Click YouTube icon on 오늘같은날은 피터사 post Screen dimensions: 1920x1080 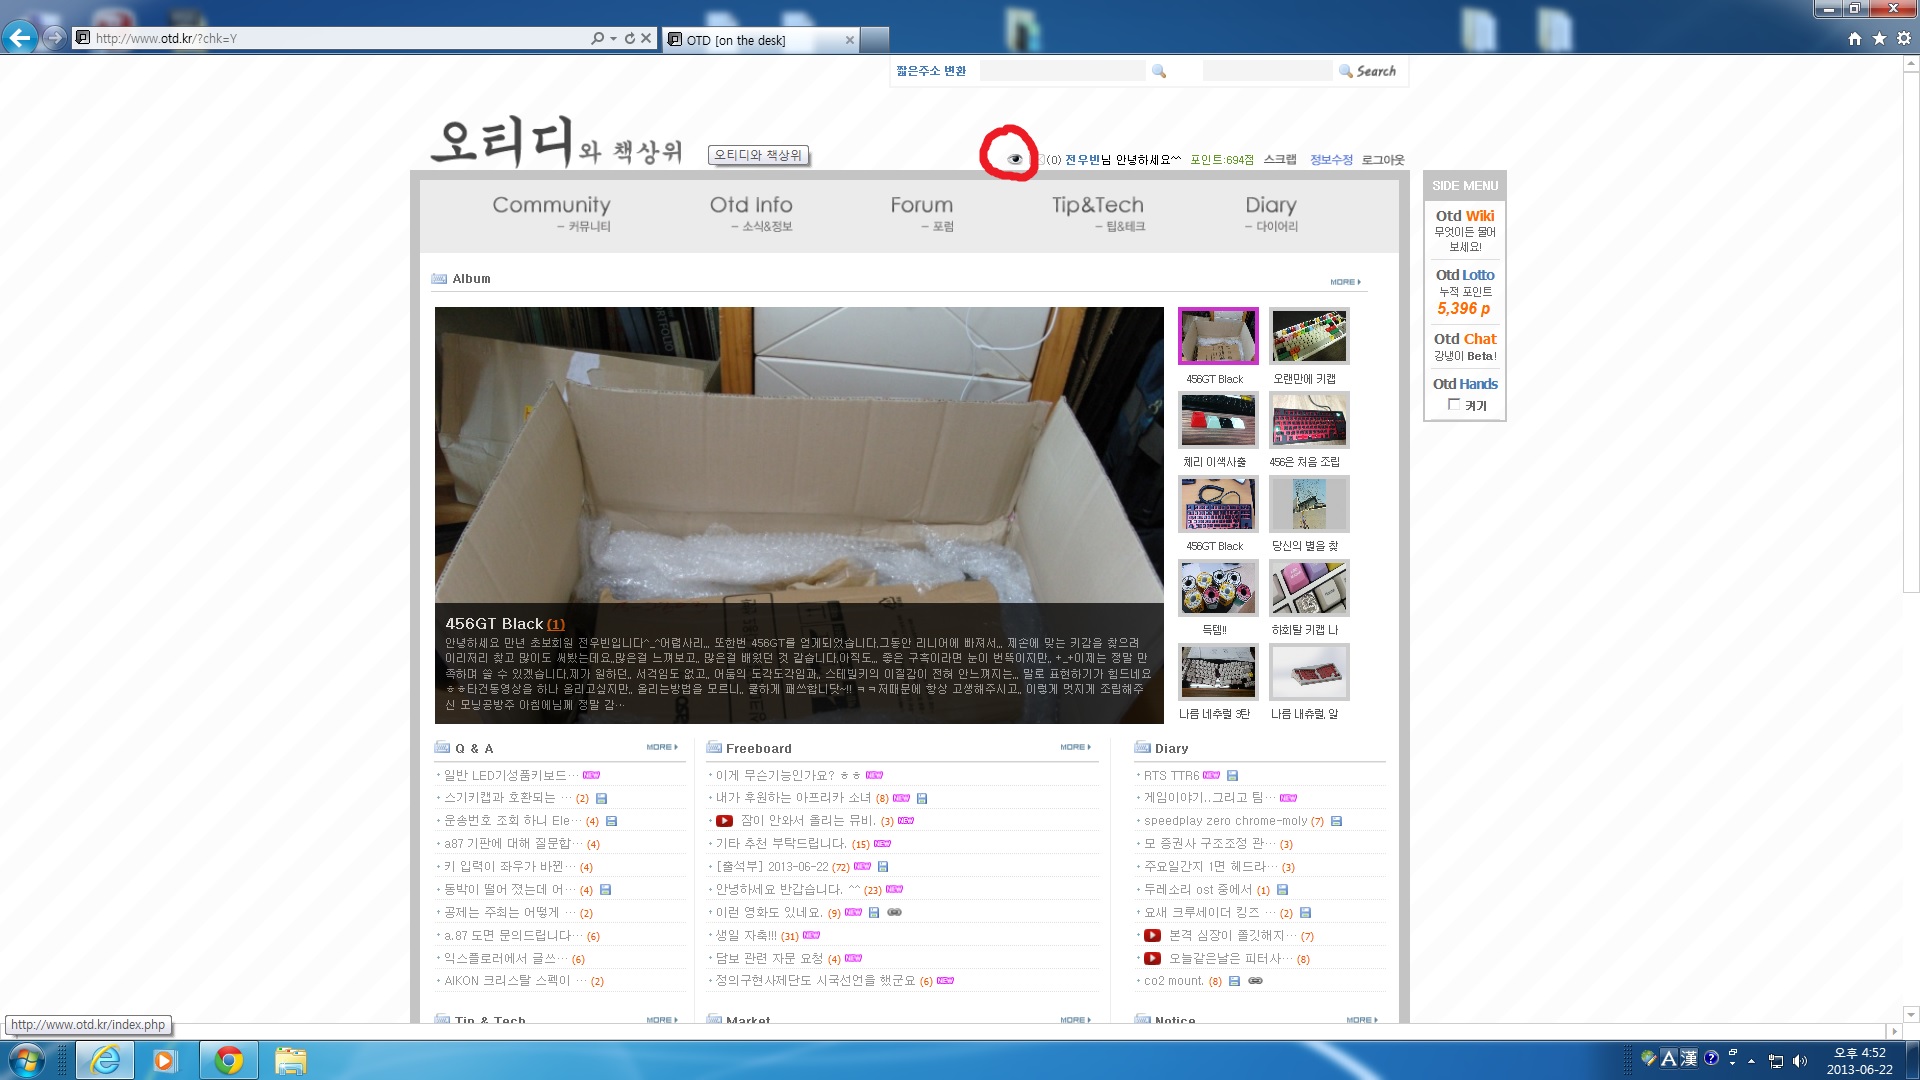(x=1152, y=959)
